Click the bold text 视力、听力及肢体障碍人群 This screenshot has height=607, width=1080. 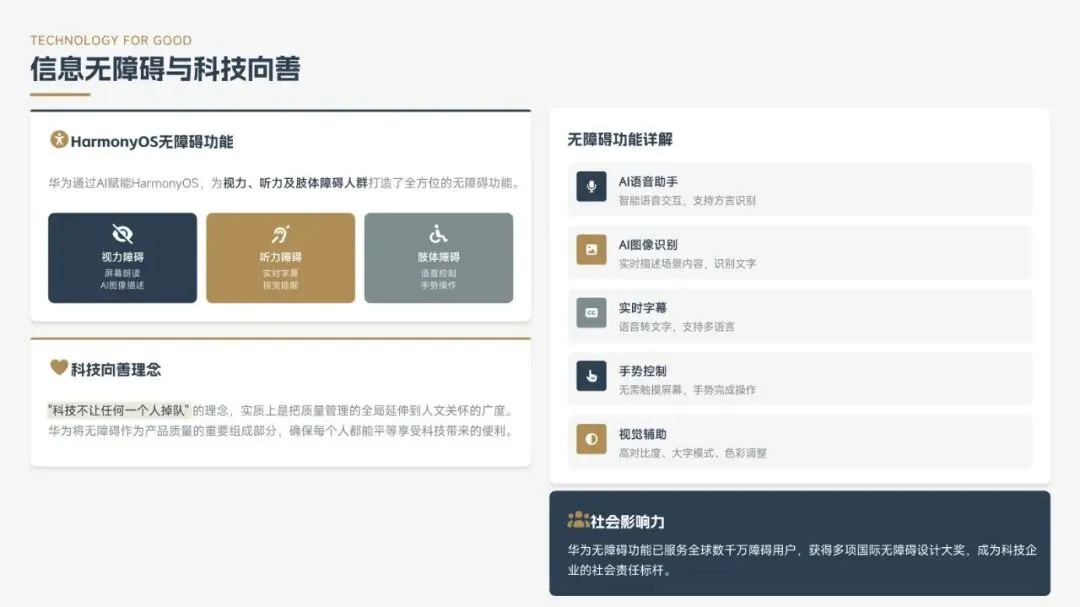295,183
